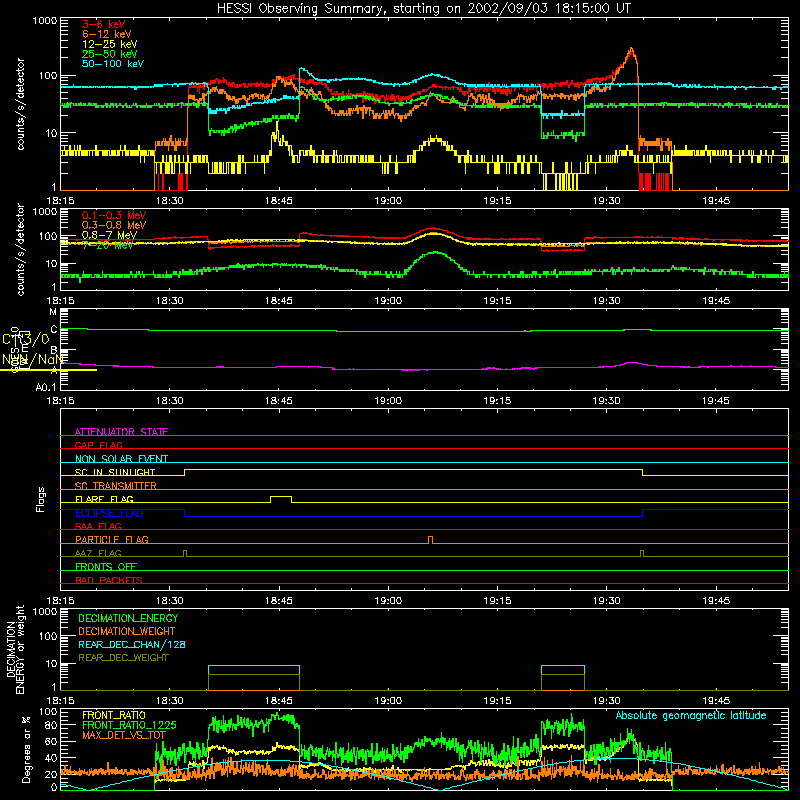This screenshot has height=800, width=800.
Task: Click the FLARE_FLAG label
Action: coord(104,499)
